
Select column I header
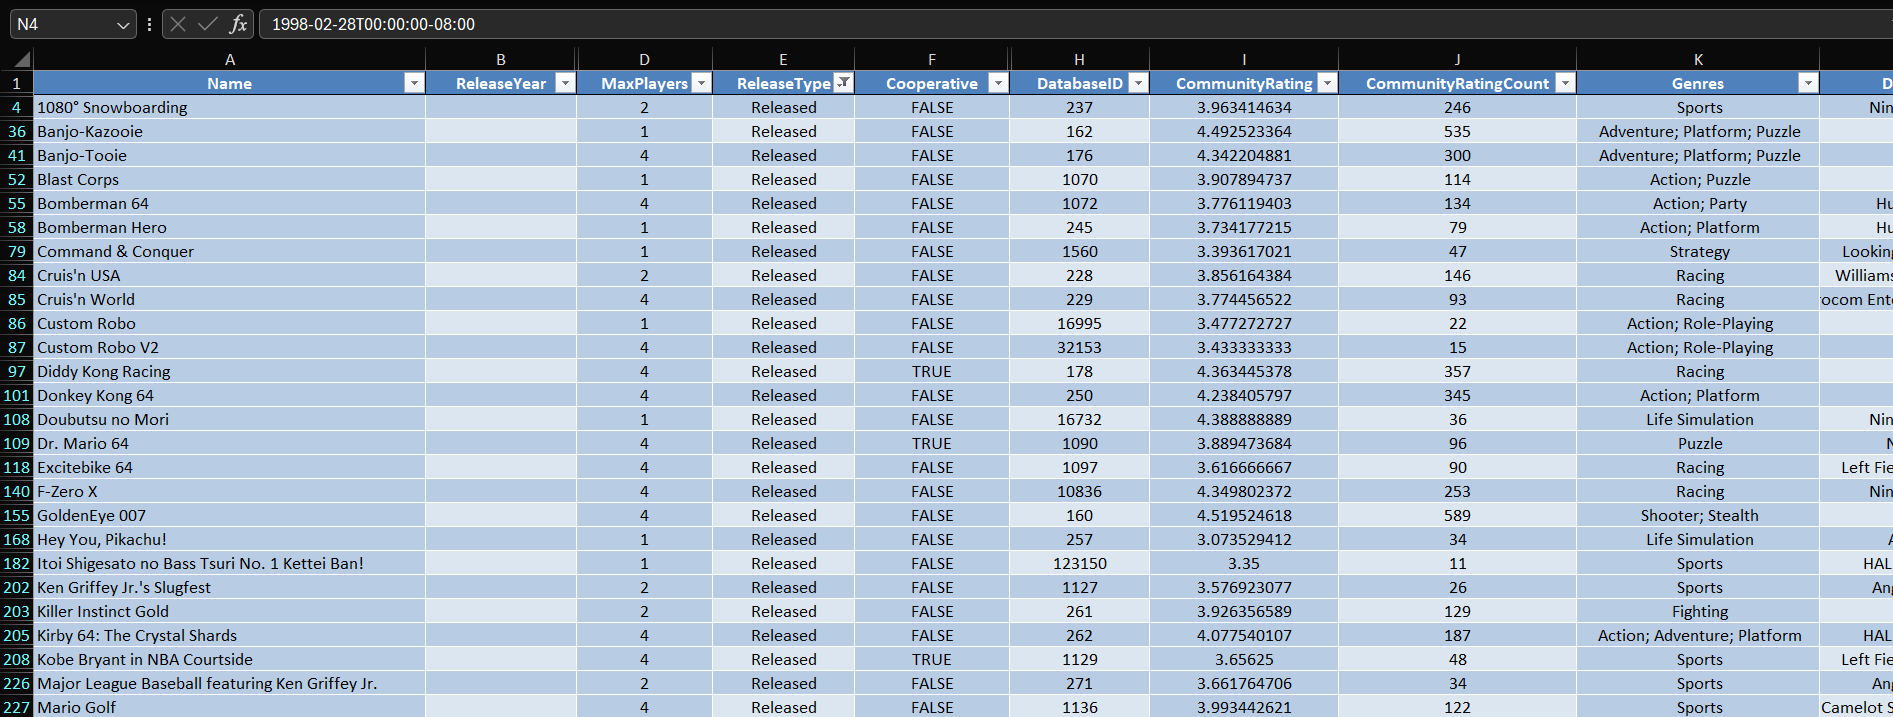click(x=1244, y=60)
